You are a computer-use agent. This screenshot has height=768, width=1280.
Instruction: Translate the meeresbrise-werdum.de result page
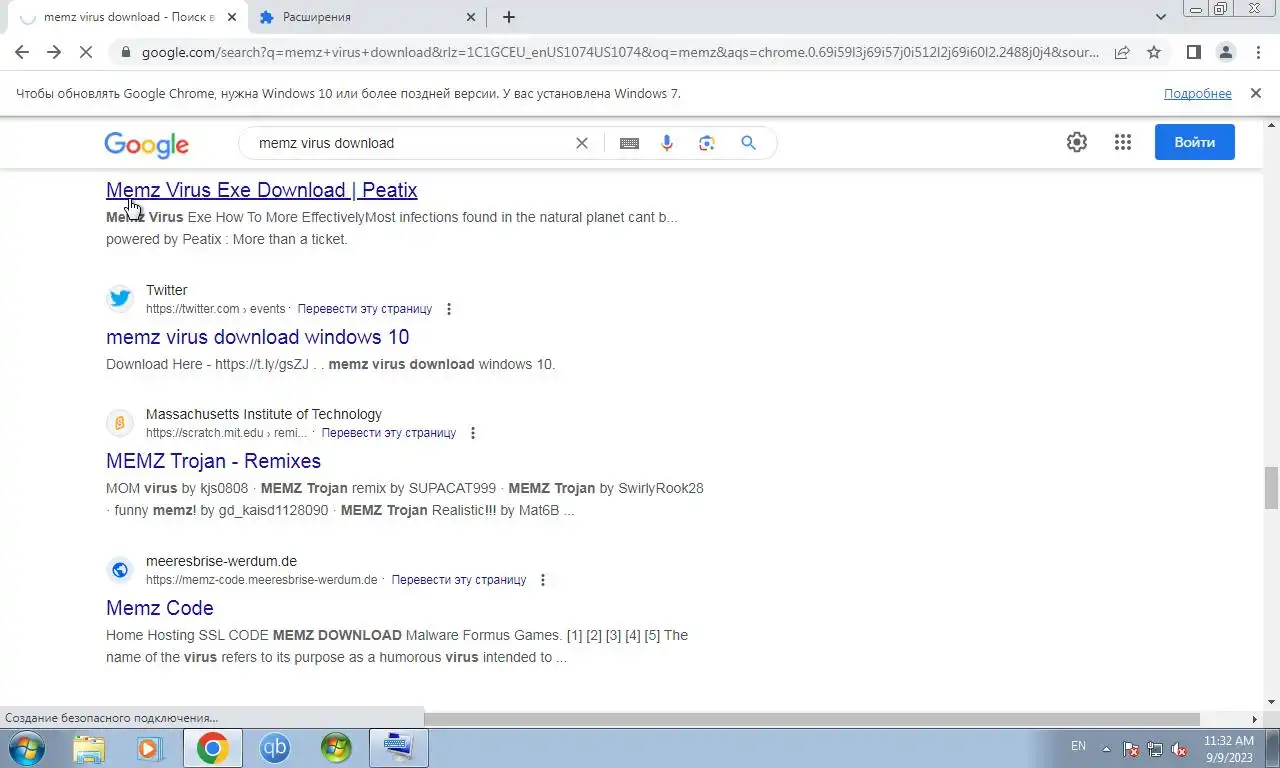pyautogui.click(x=459, y=580)
